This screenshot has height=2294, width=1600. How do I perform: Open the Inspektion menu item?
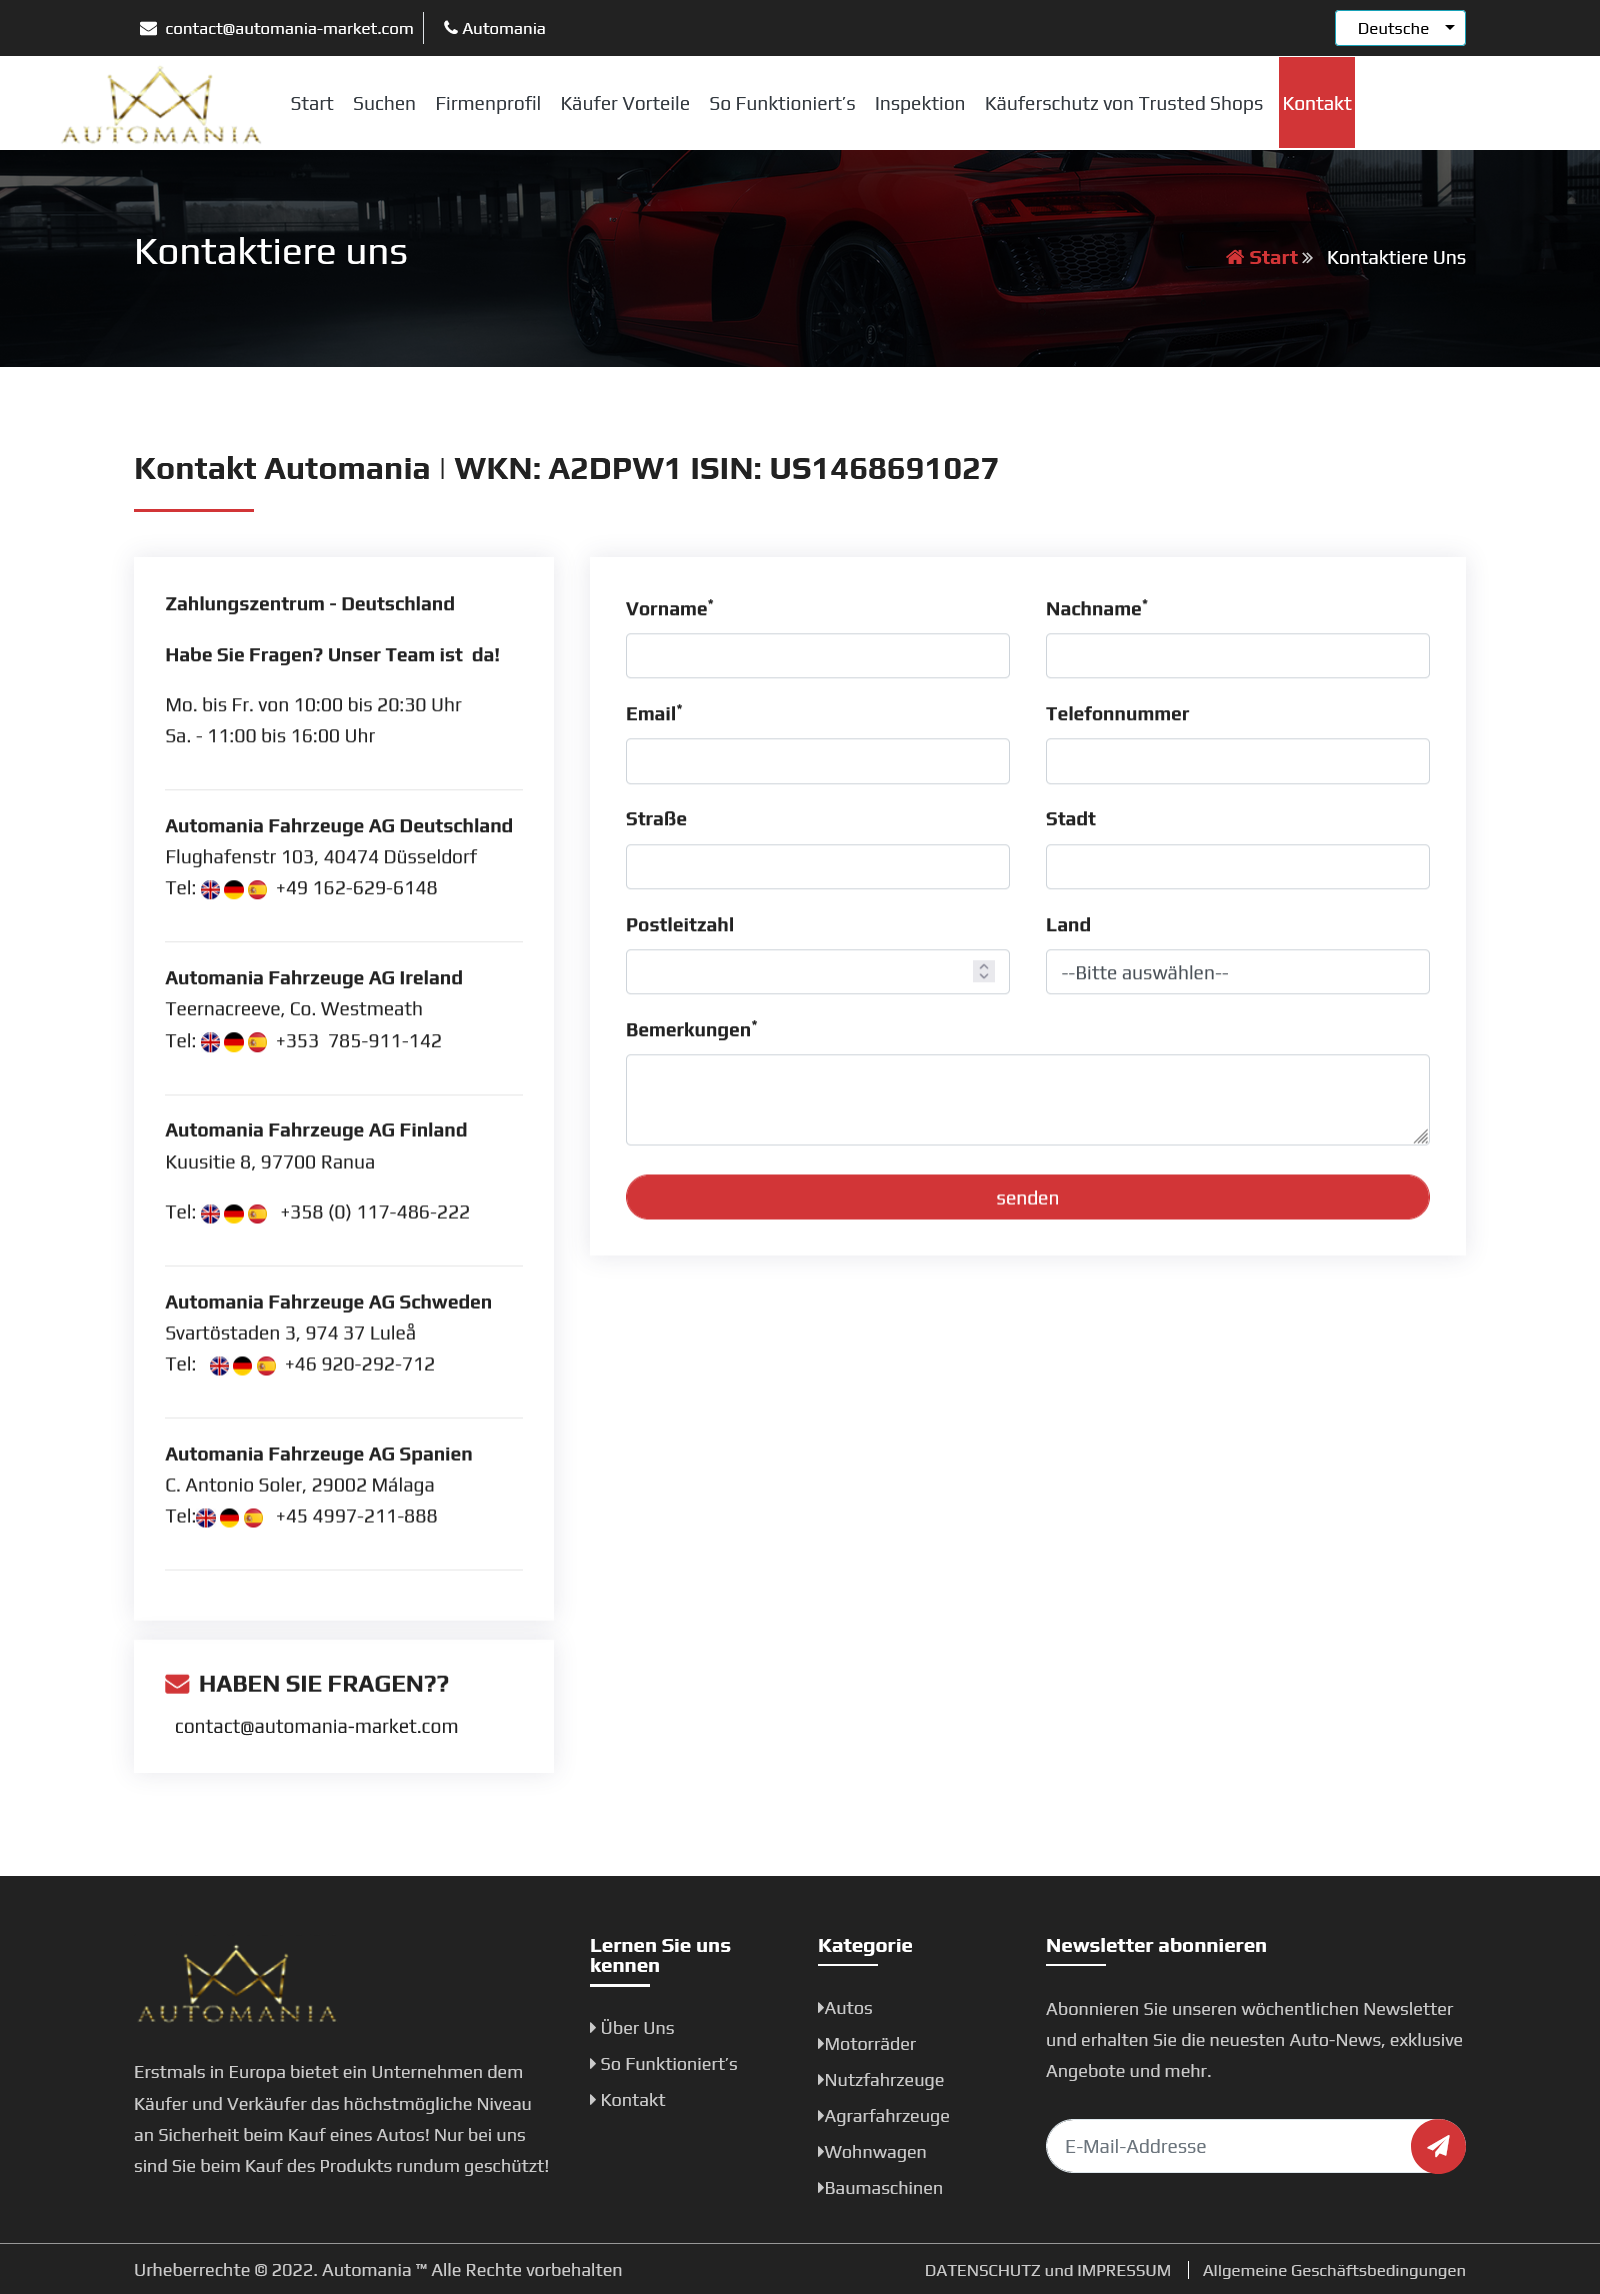click(920, 103)
